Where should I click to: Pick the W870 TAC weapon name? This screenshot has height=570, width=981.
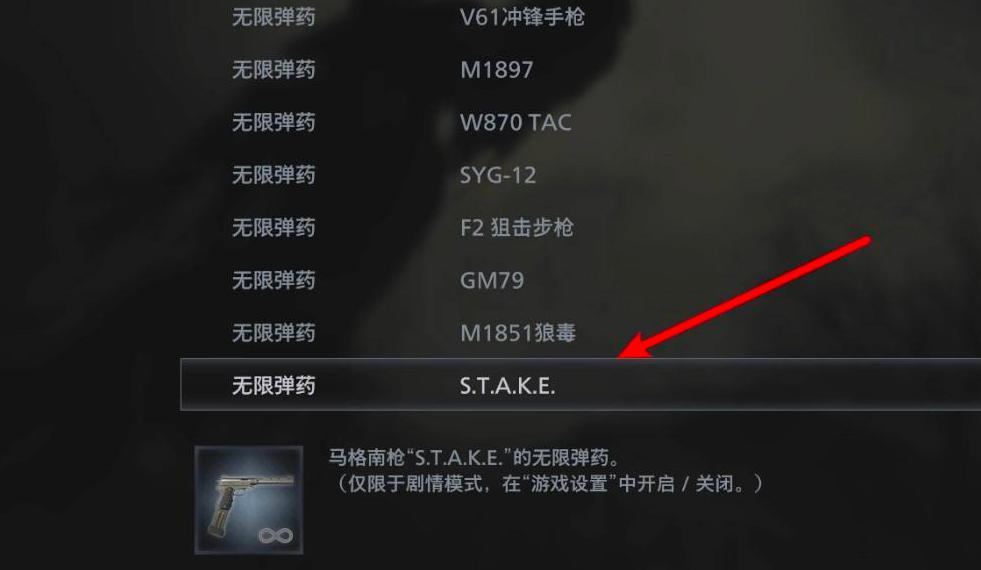point(516,122)
